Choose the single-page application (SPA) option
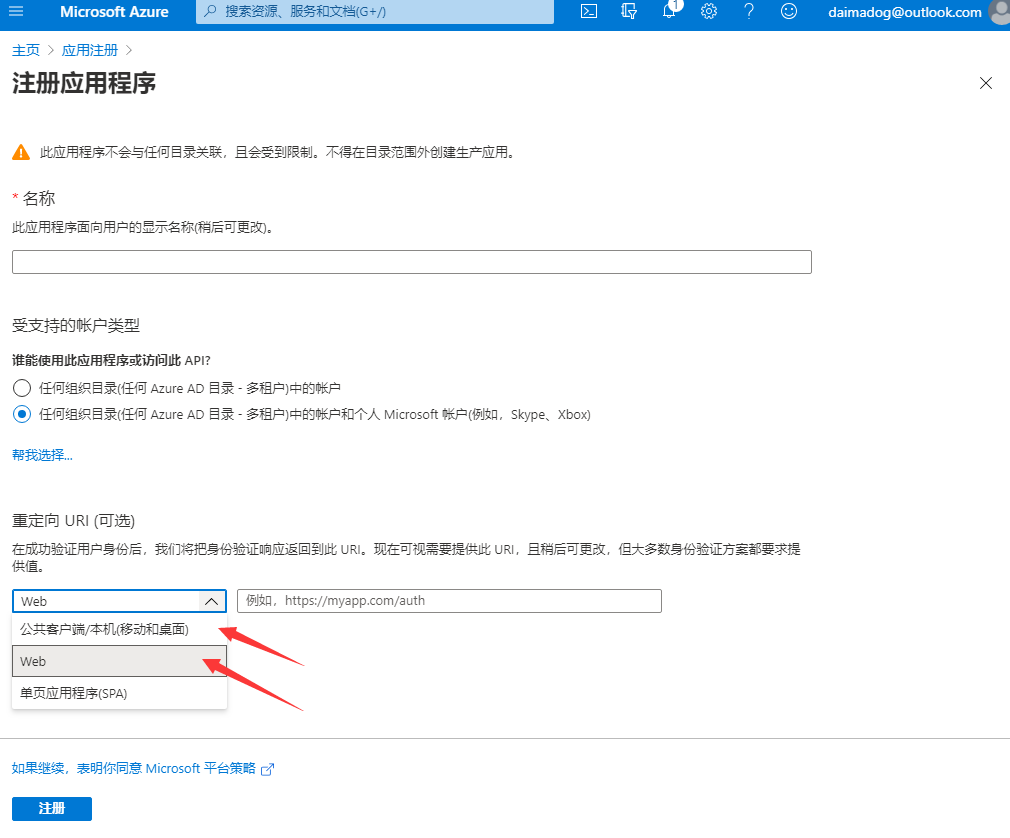The height and width of the screenshot is (838, 1010). [x=119, y=694]
